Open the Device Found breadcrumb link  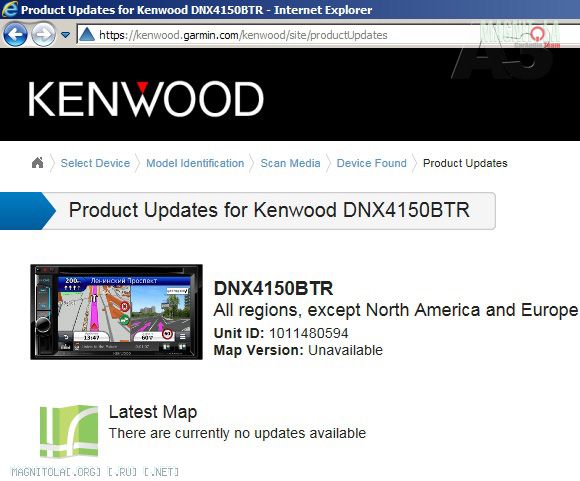tap(371, 163)
